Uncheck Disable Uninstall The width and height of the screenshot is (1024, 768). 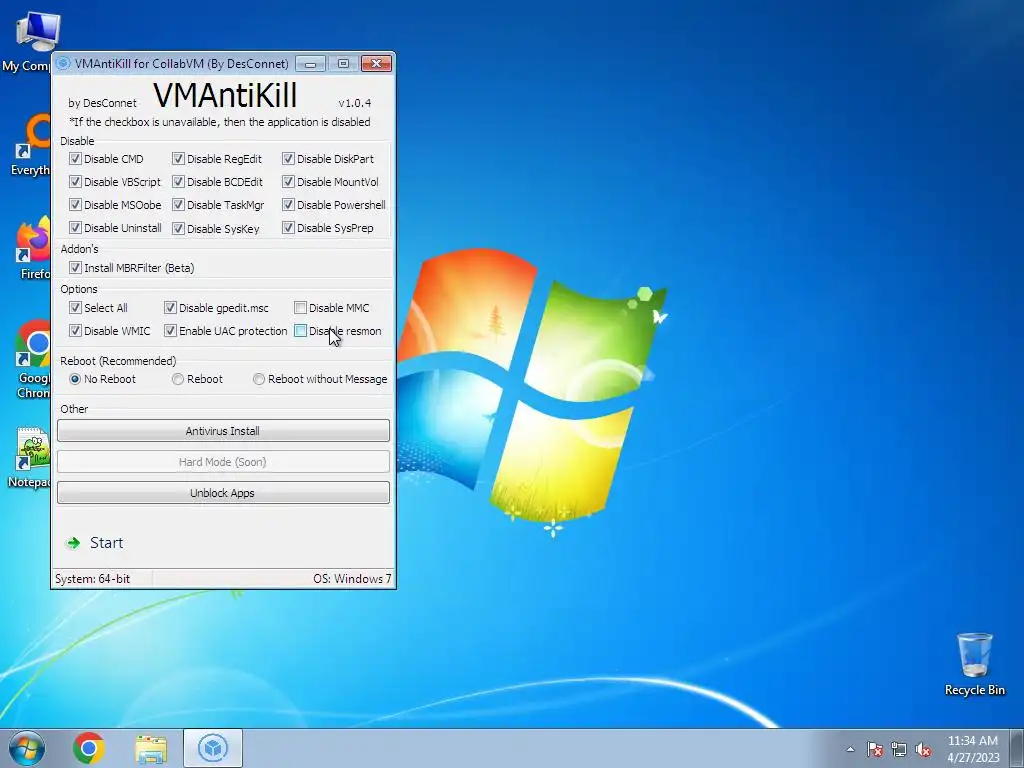coord(75,227)
